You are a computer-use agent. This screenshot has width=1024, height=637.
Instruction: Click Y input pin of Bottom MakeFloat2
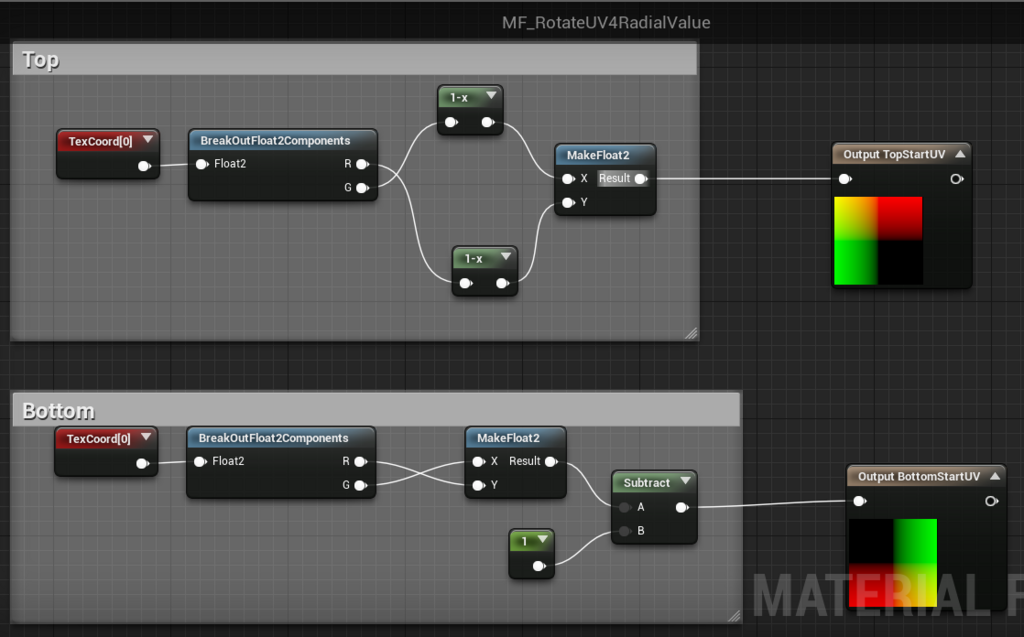pyautogui.click(x=479, y=485)
